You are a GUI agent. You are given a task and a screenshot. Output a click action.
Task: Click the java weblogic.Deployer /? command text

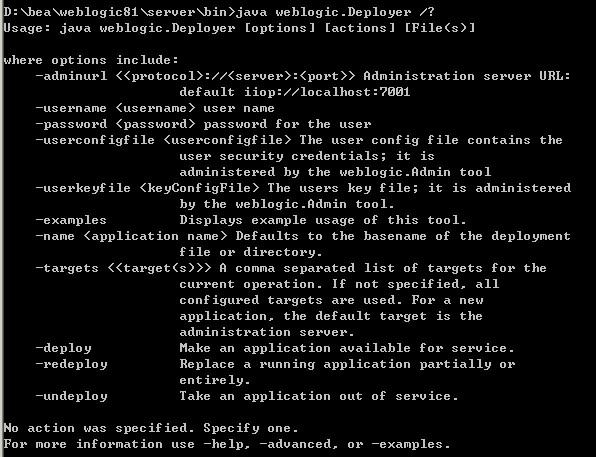tap(335, 12)
